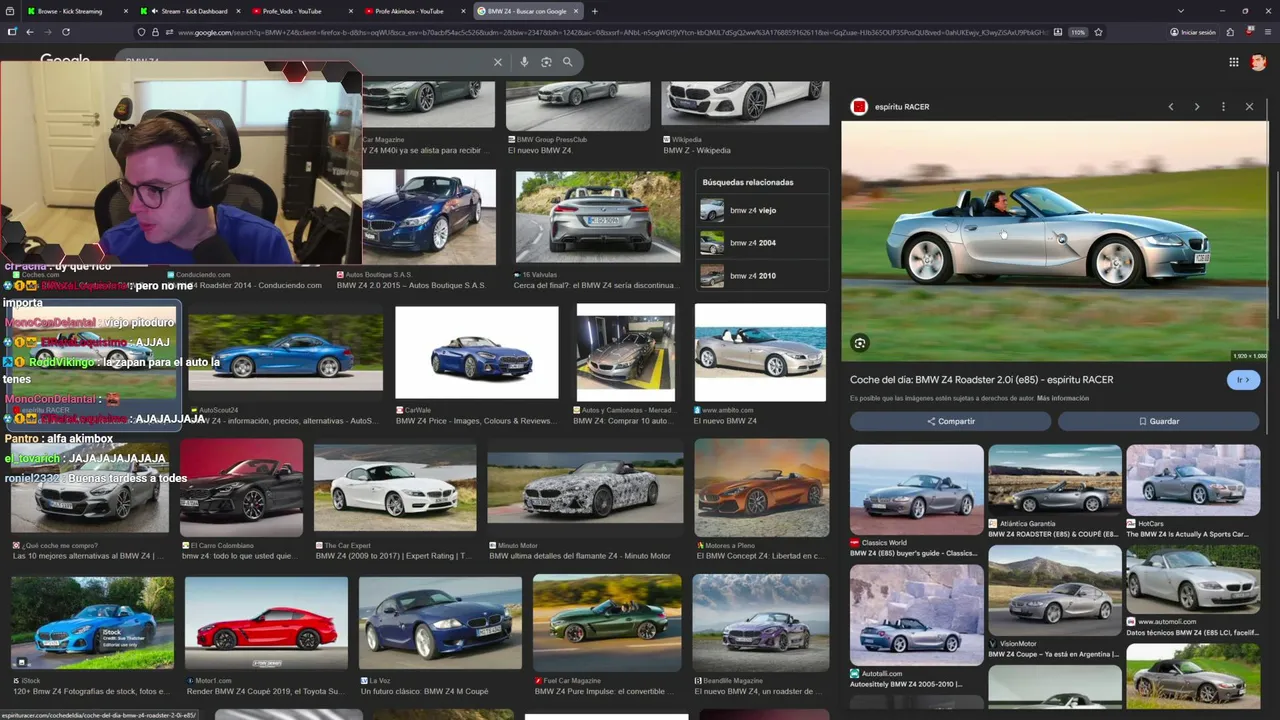Image resolution: width=1280 pixels, height=720 pixels.
Task: Open Coche del día BMW Z4 Roadster title
Action: pyautogui.click(x=981, y=380)
